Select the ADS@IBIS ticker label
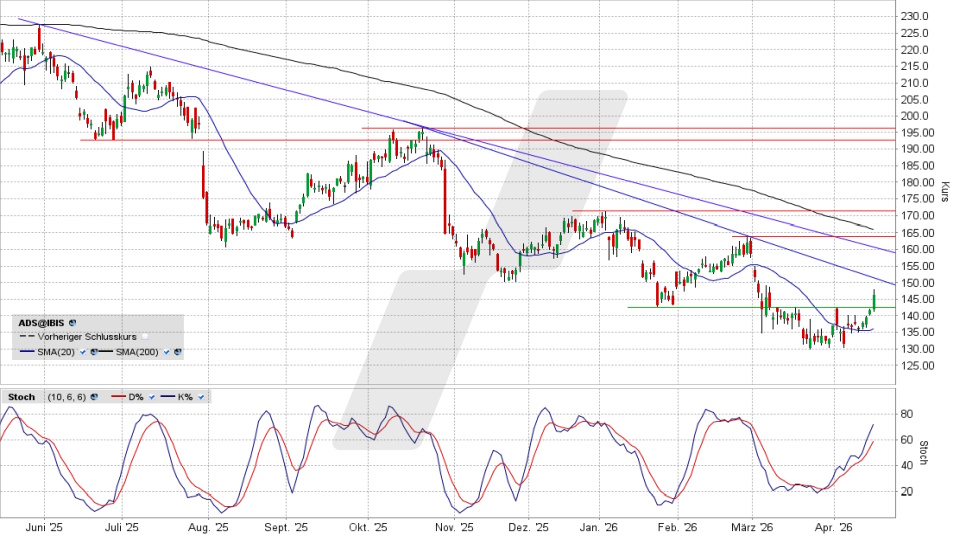The image size is (960, 540). point(41,323)
